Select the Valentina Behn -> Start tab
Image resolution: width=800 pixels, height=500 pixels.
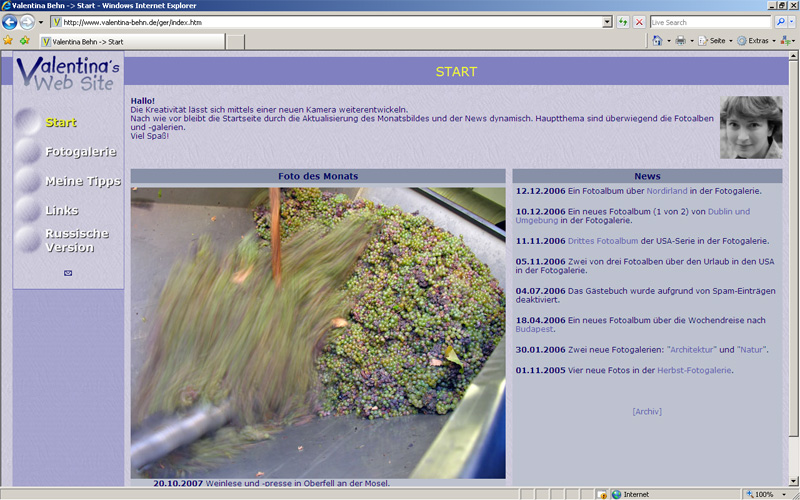pos(132,42)
